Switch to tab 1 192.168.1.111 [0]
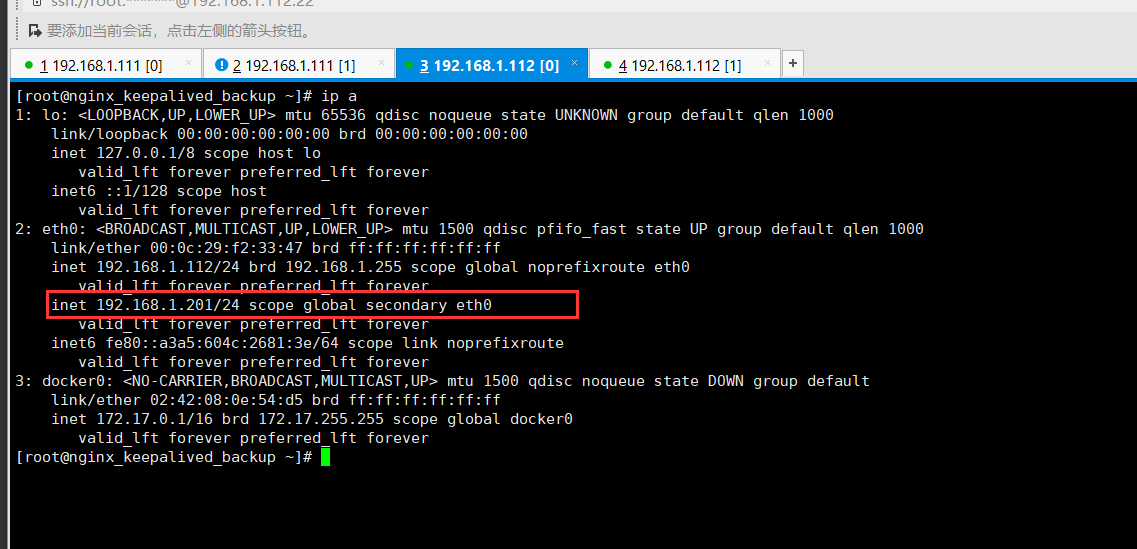Viewport: 1137px width, 549px height. pos(105,65)
